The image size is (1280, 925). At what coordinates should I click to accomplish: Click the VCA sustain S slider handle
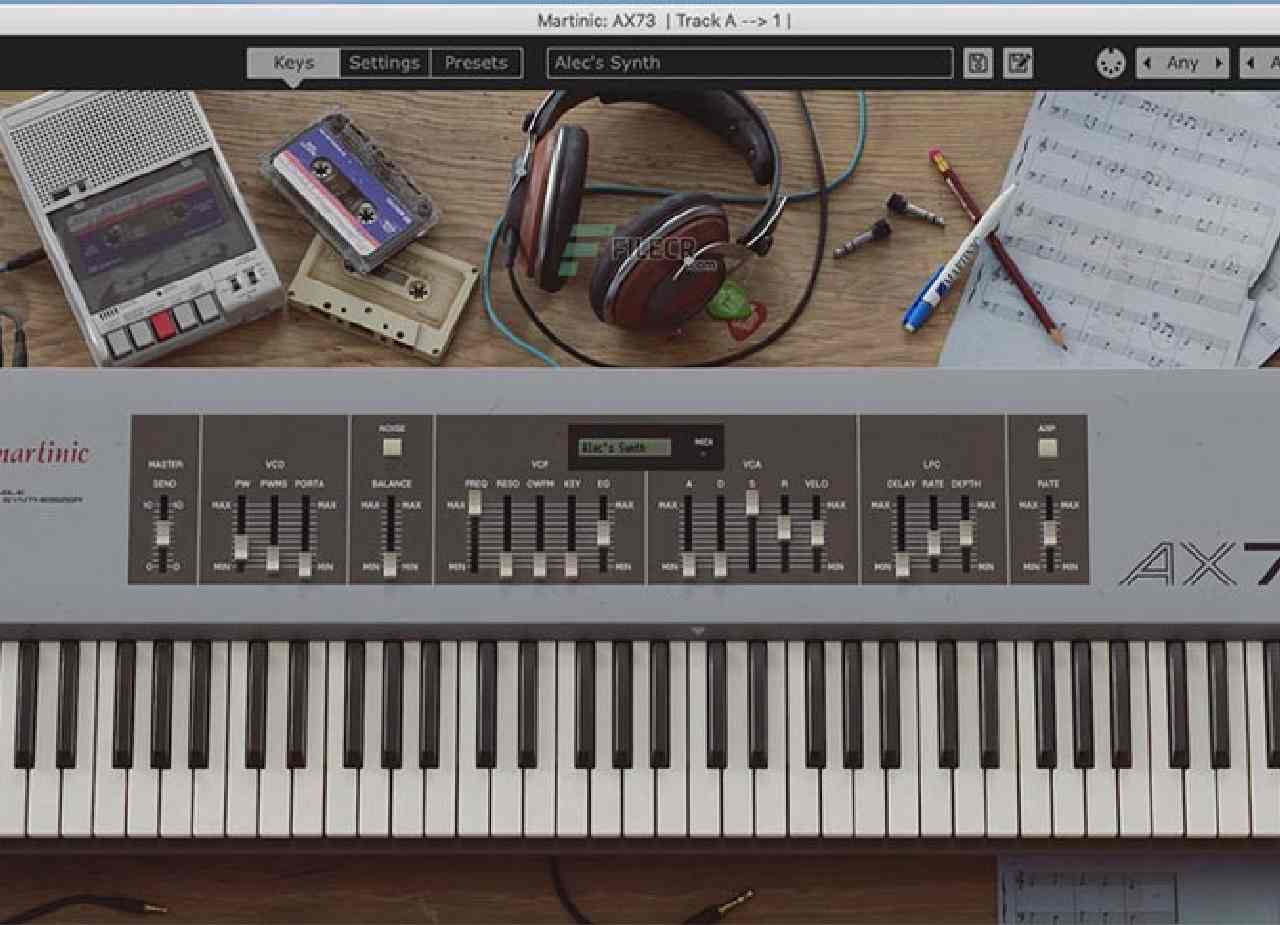point(752,502)
